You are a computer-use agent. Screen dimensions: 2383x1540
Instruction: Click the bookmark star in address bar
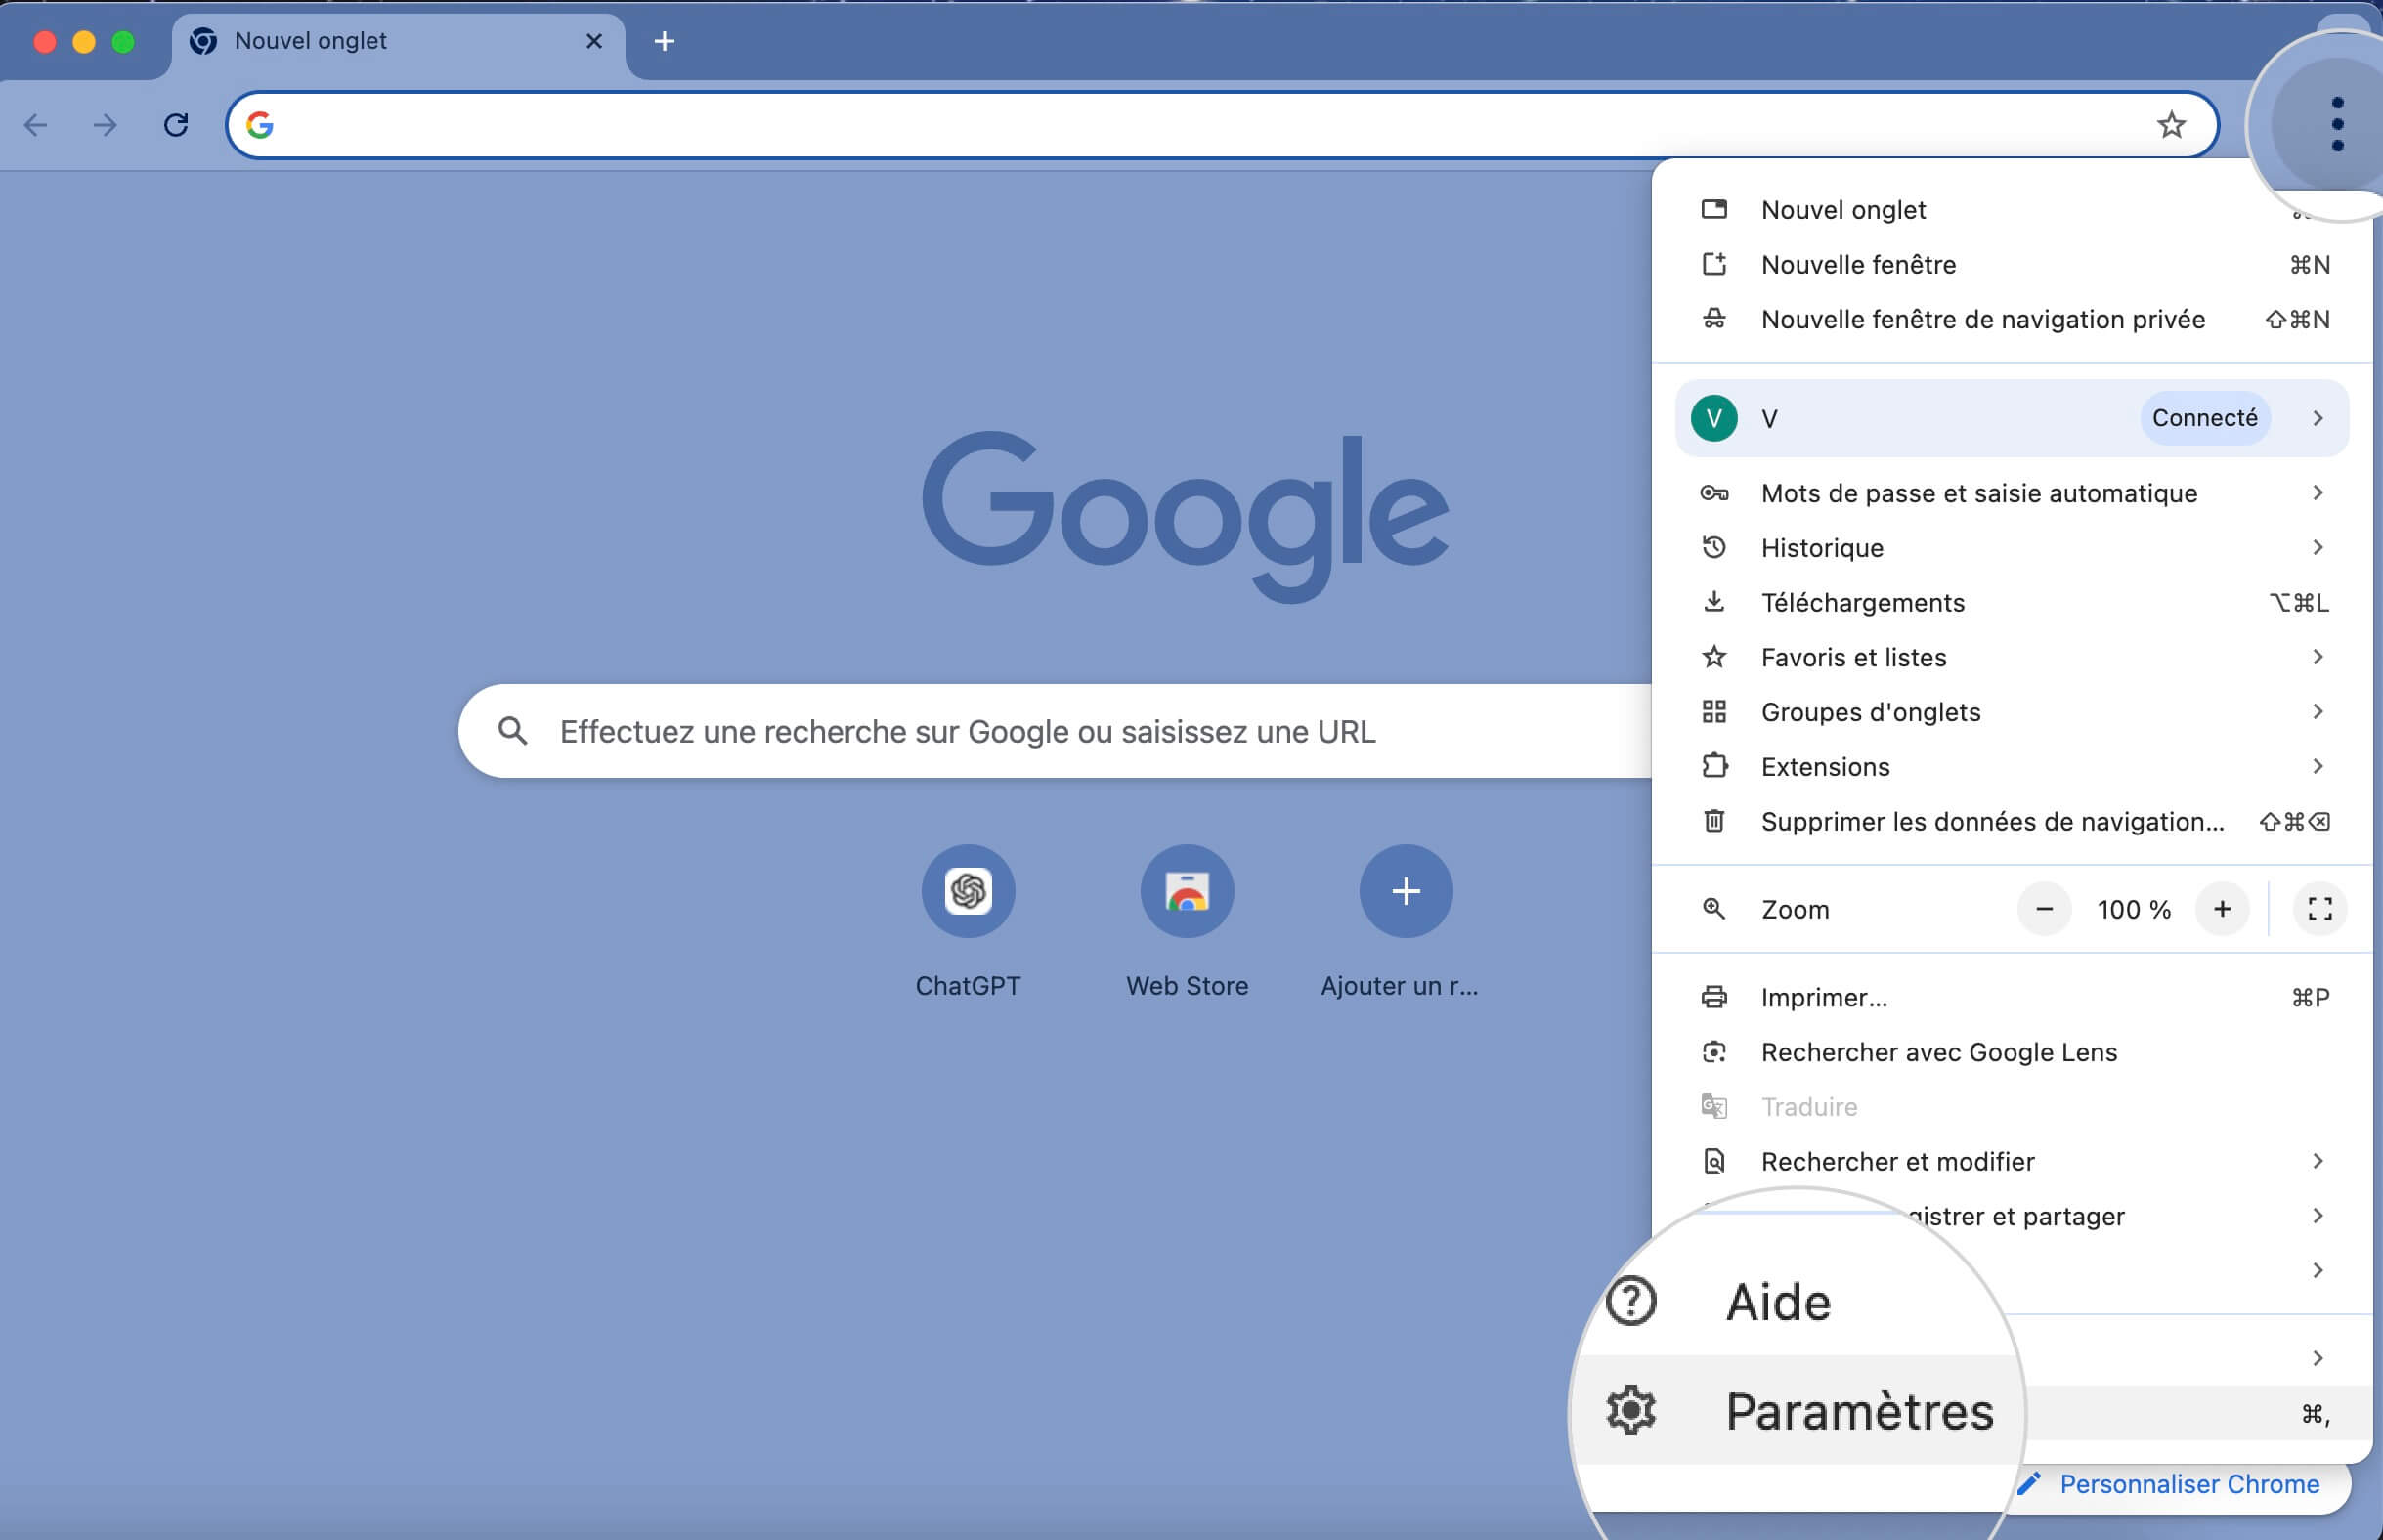point(2171,125)
